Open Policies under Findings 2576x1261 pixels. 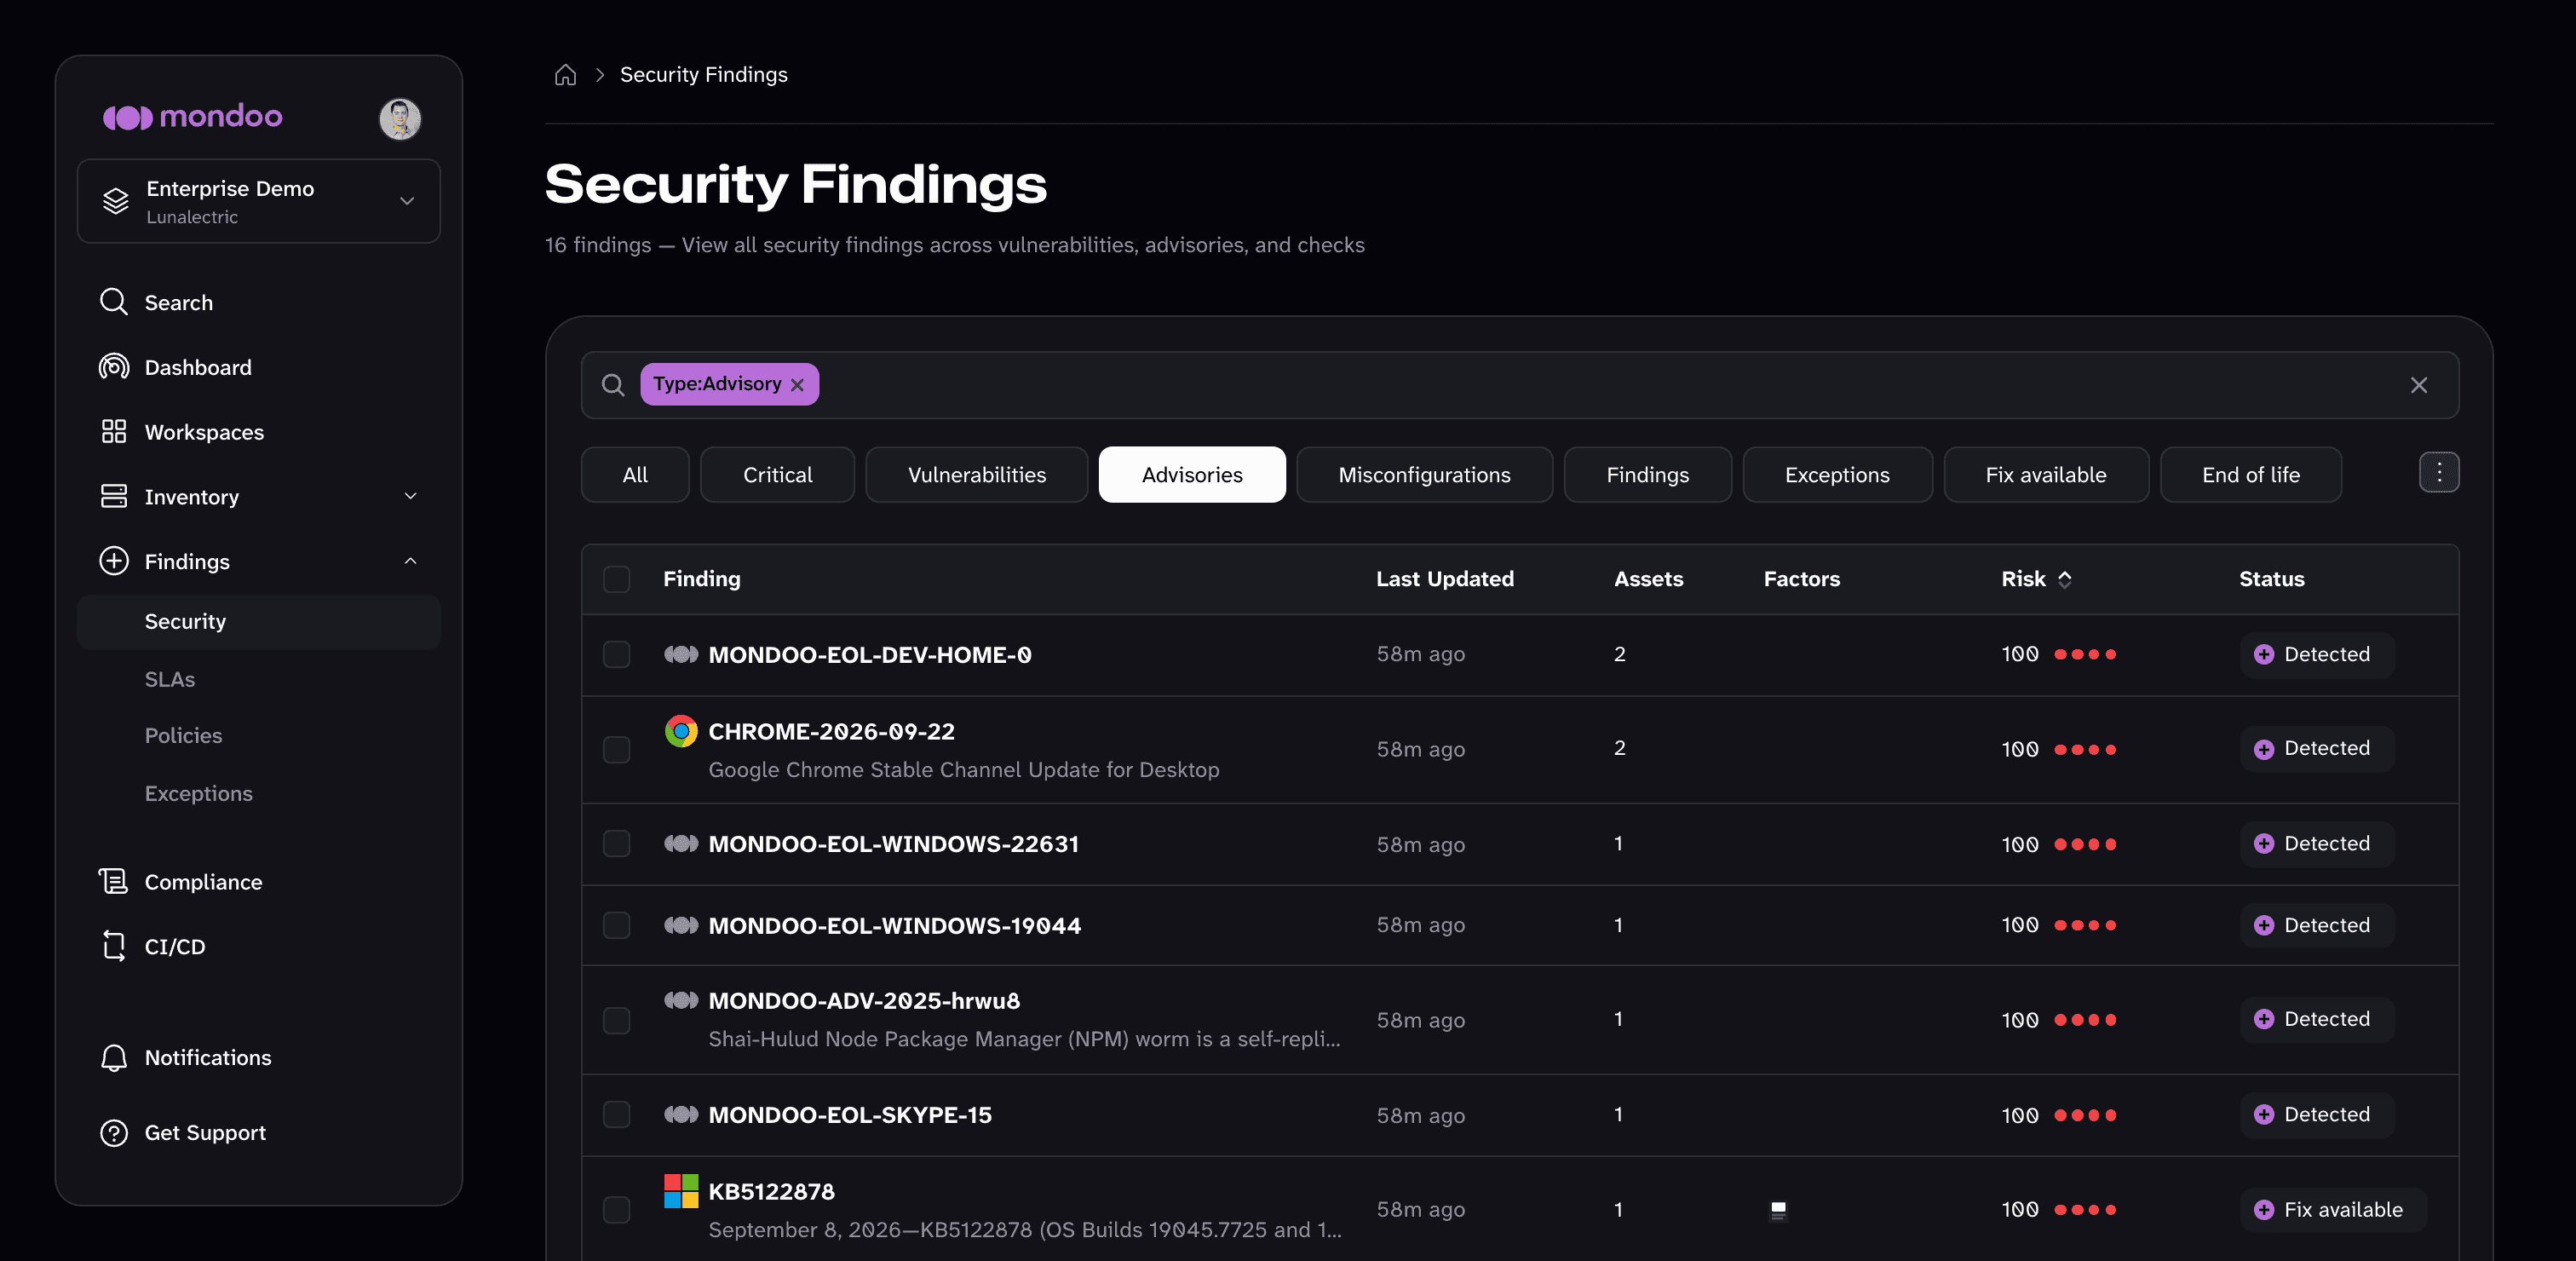point(183,736)
